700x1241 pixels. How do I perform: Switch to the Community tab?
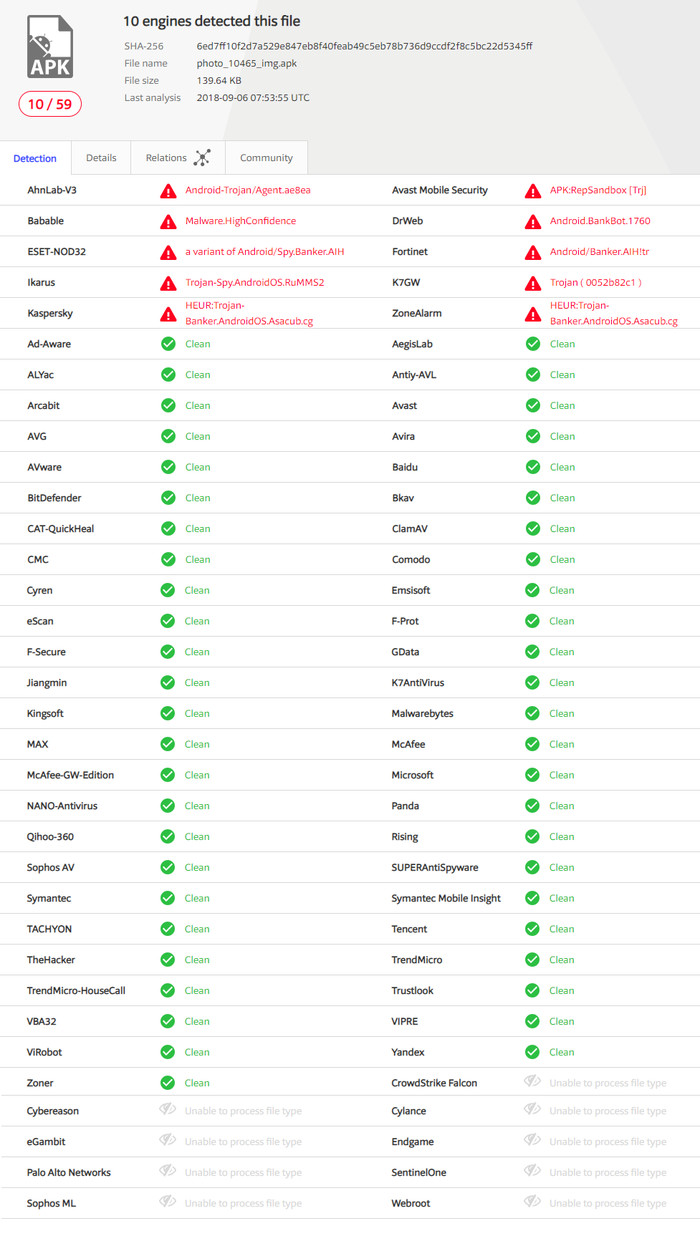pyautogui.click(x=266, y=158)
